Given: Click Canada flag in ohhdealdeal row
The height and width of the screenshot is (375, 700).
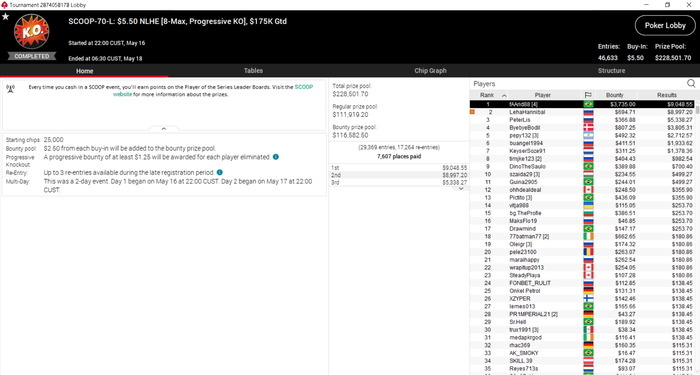Looking at the screenshot, I should point(588,190).
